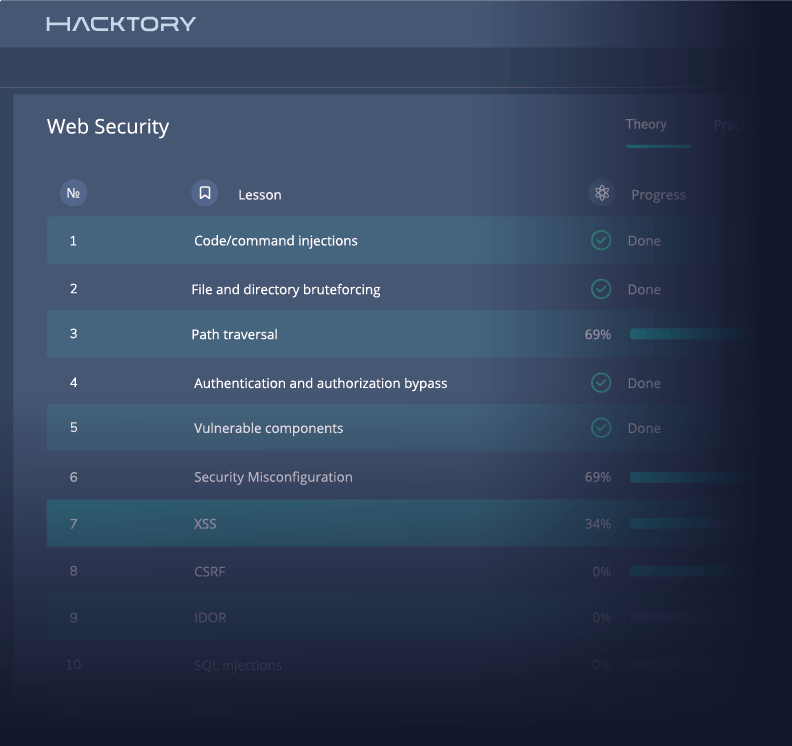Click the bookmark icon beside Lesson
The height and width of the screenshot is (746, 792).
205,193
